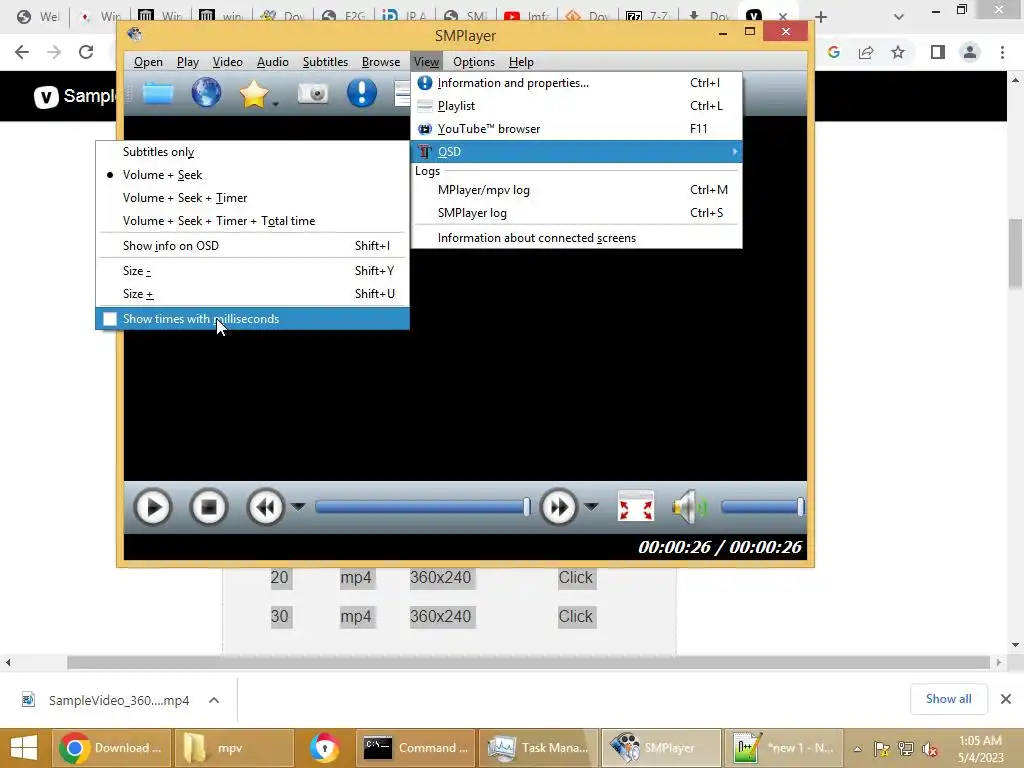Image resolution: width=1024 pixels, height=768 pixels.
Task: Take screenshot with camera toolbar icon
Action: point(313,93)
